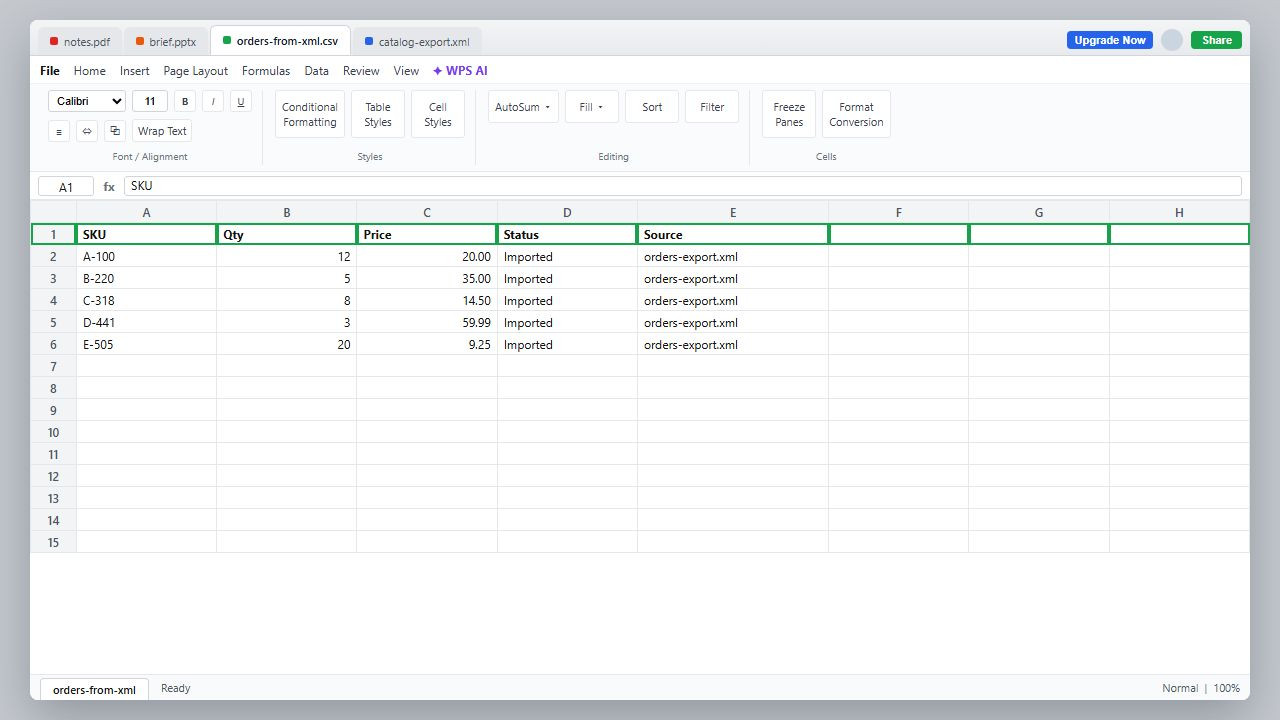The width and height of the screenshot is (1280, 720).
Task: Open the Formulas tab
Action: click(266, 71)
